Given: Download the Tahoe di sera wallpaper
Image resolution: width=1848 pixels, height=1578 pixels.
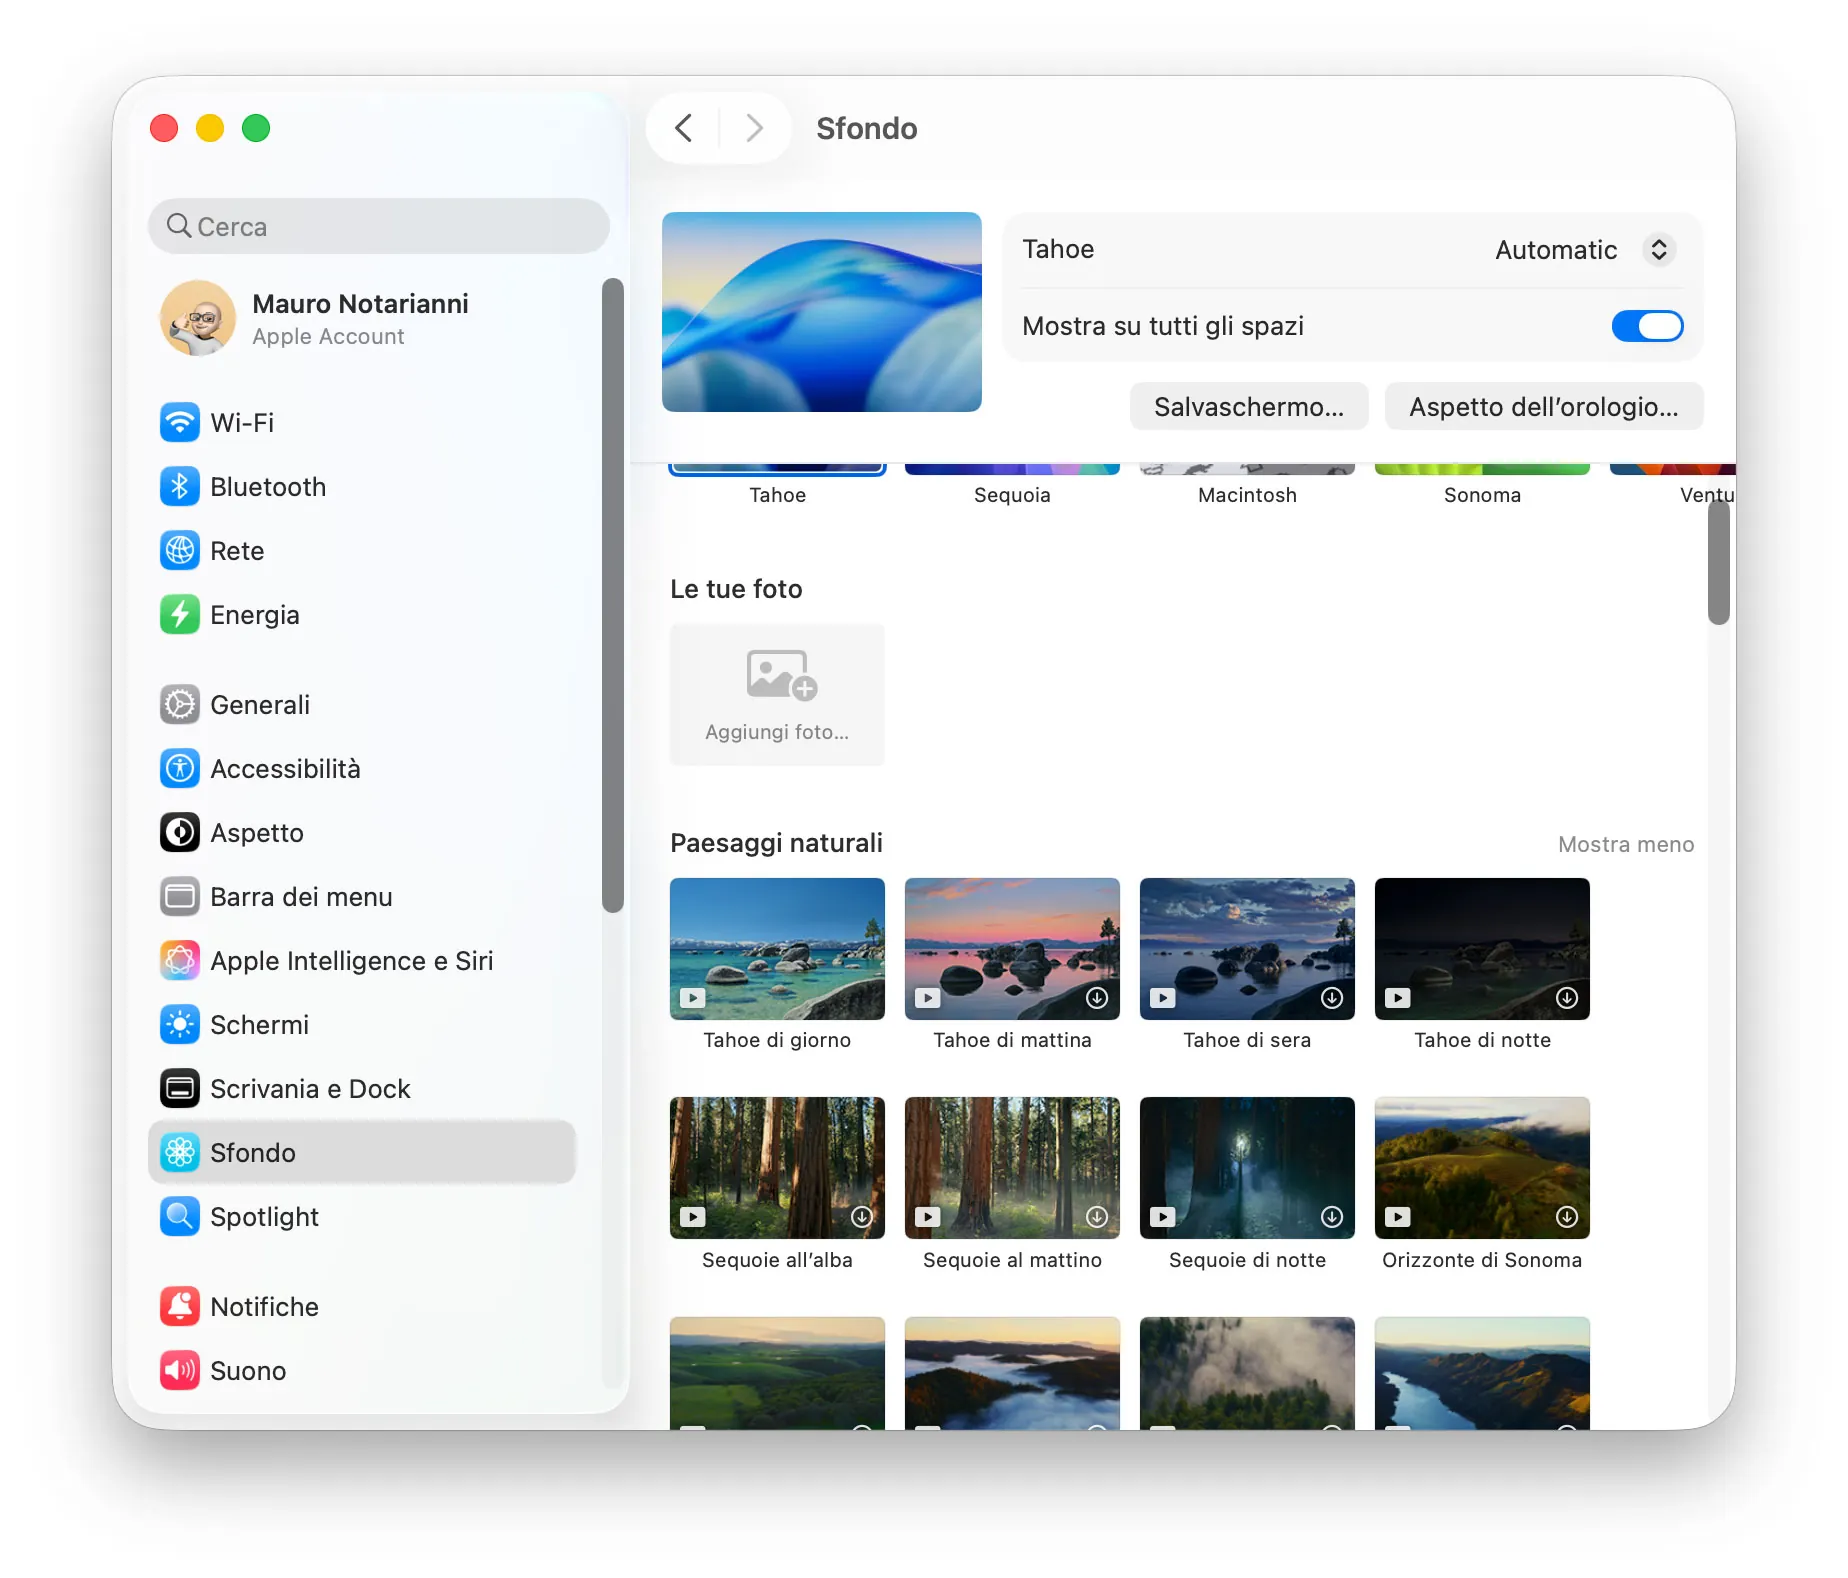Looking at the screenshot, I should pyautogui.click(x=1330, y=997).
